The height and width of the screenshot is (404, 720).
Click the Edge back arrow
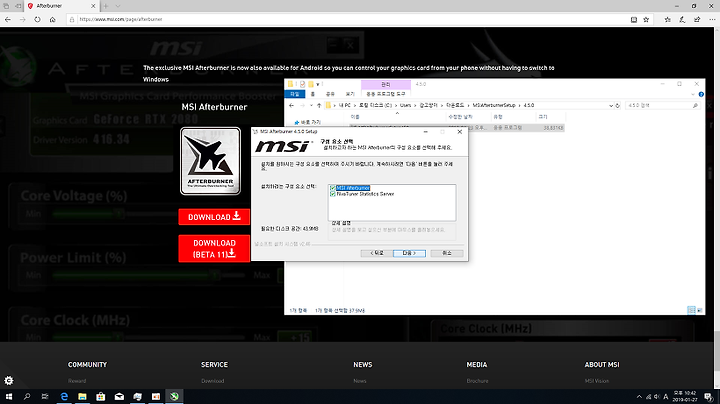click(8, 19)
